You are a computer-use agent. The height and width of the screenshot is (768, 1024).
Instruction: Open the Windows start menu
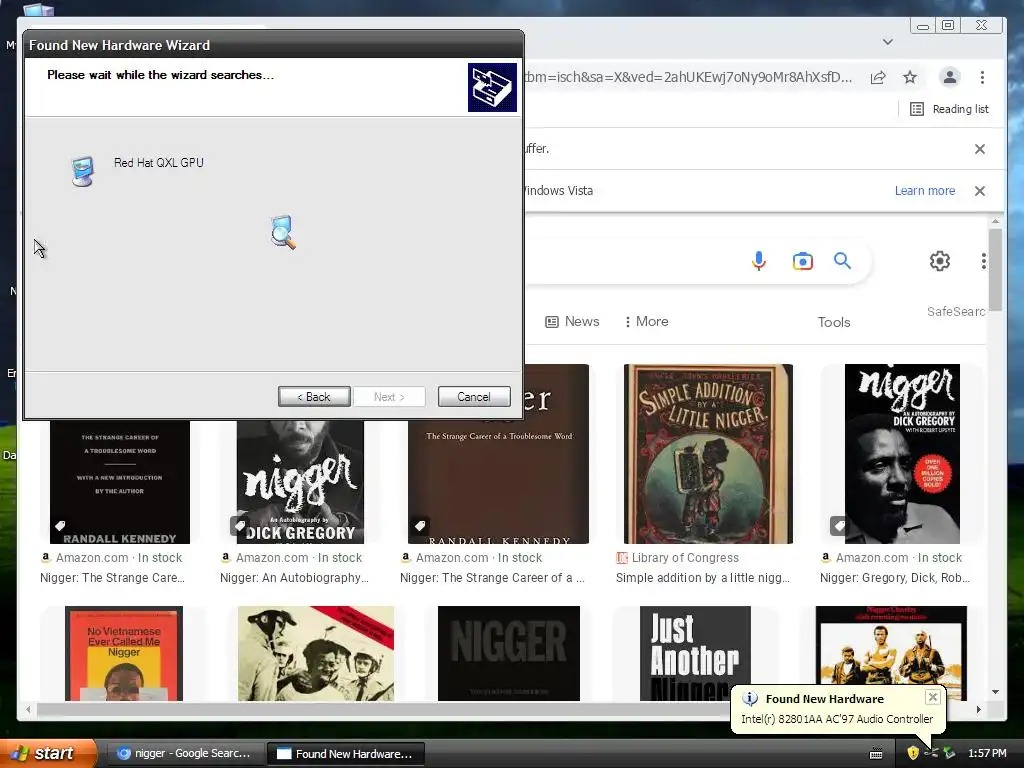coord(48,754)
